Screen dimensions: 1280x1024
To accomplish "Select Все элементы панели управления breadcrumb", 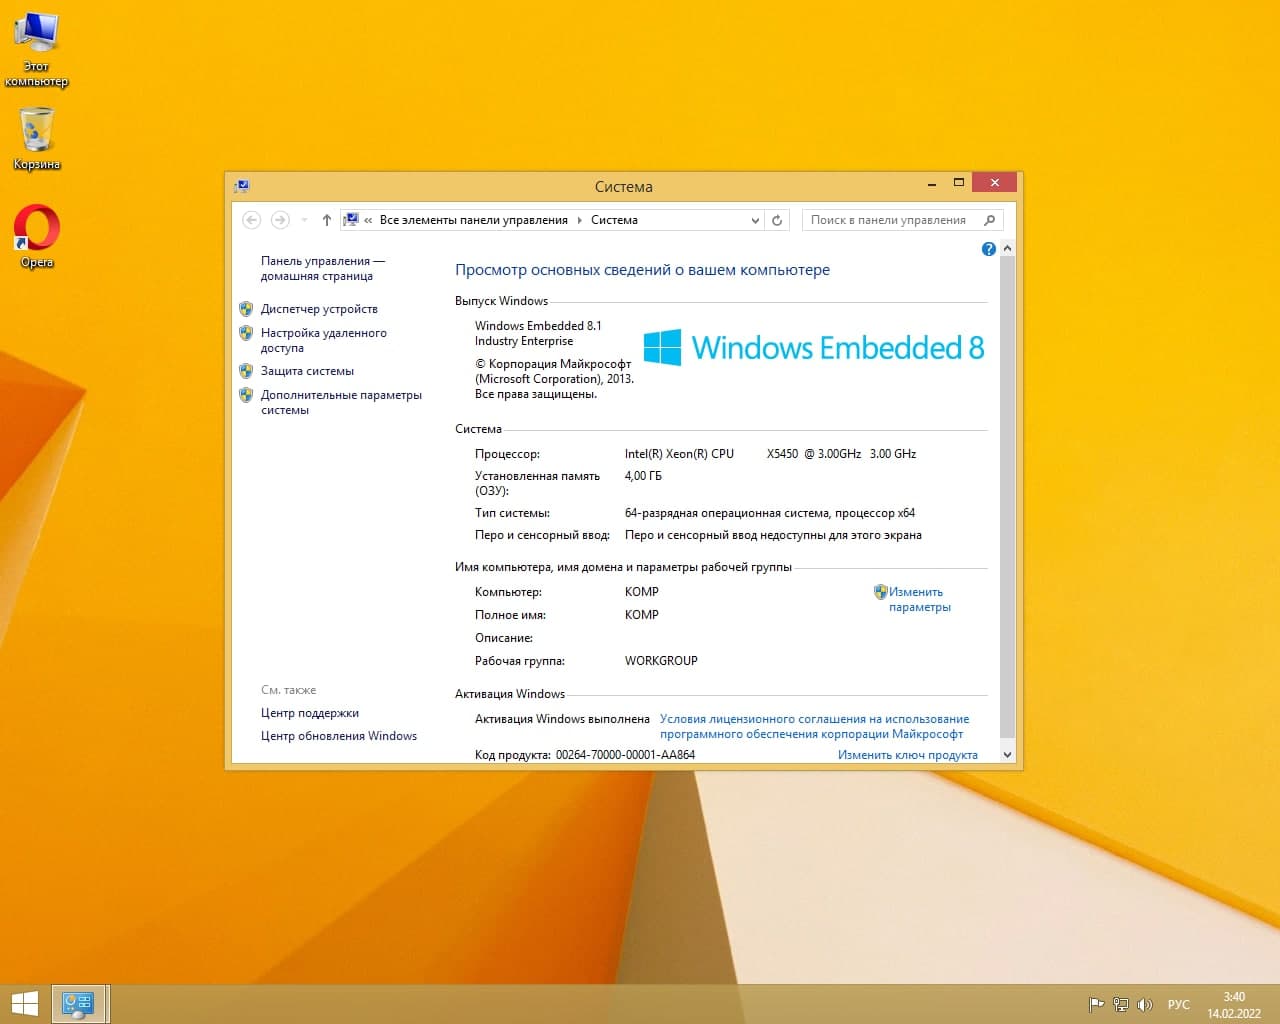I will click(x=473, y=220).
